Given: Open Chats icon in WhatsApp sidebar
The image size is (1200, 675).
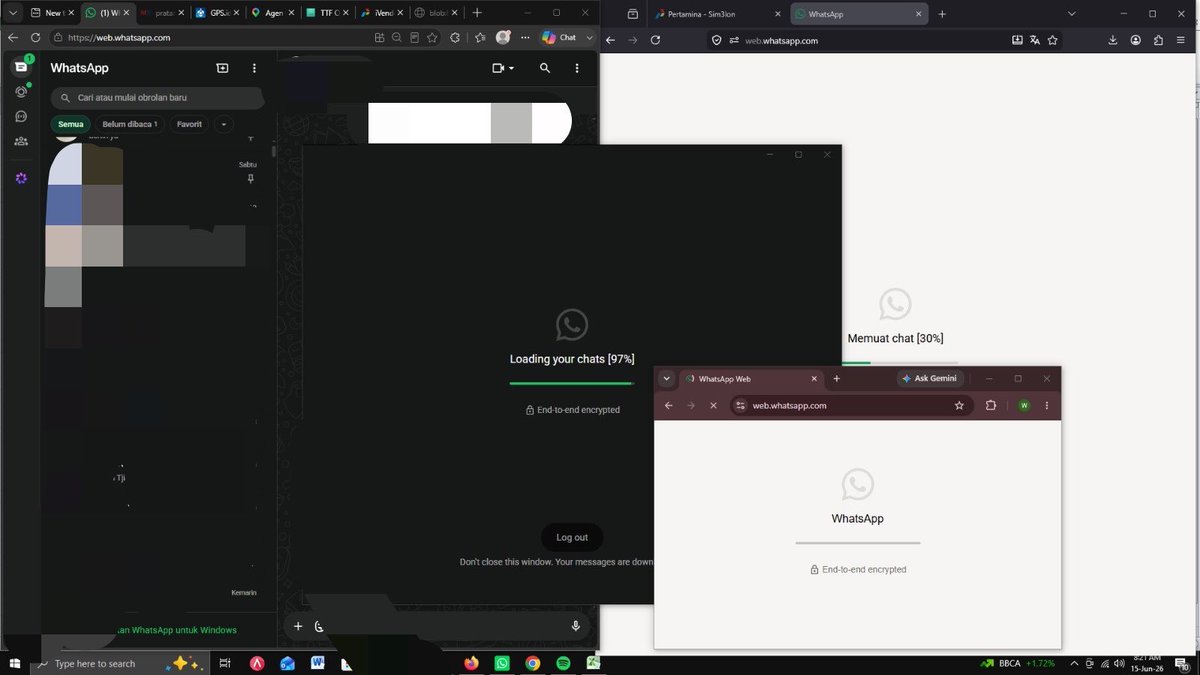Looking at the screenshot, I should [x=20, y=67].
